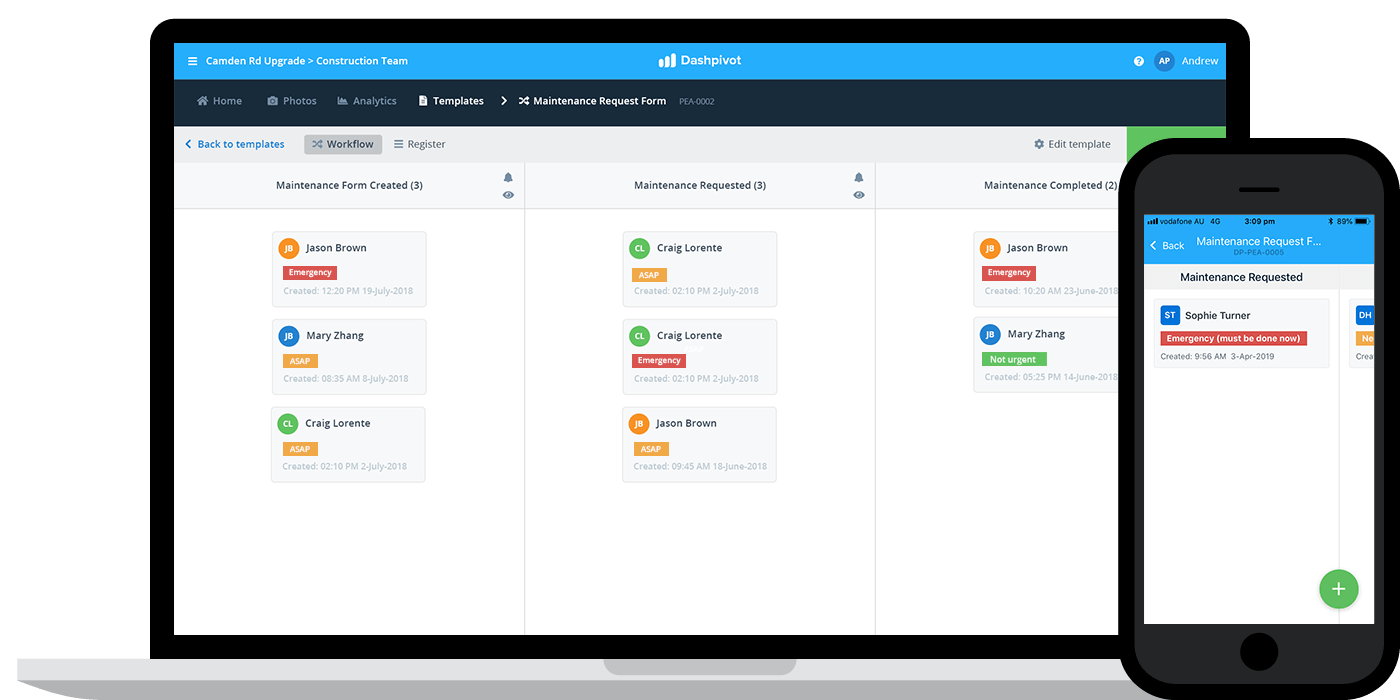
Task: Click Emergency tag on 19-July-2018 card
Action: point(310,273)
